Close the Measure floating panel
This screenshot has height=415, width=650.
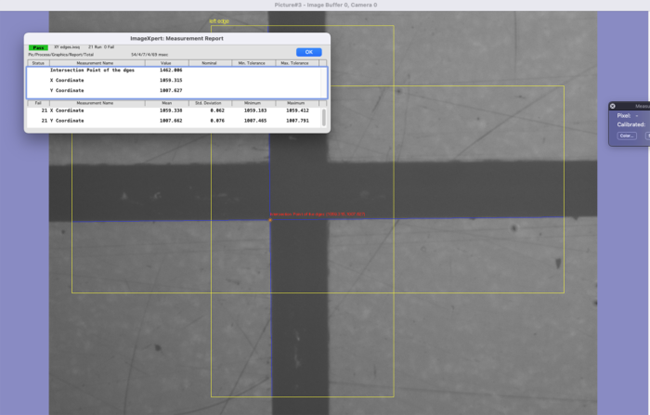click(612, 106)
